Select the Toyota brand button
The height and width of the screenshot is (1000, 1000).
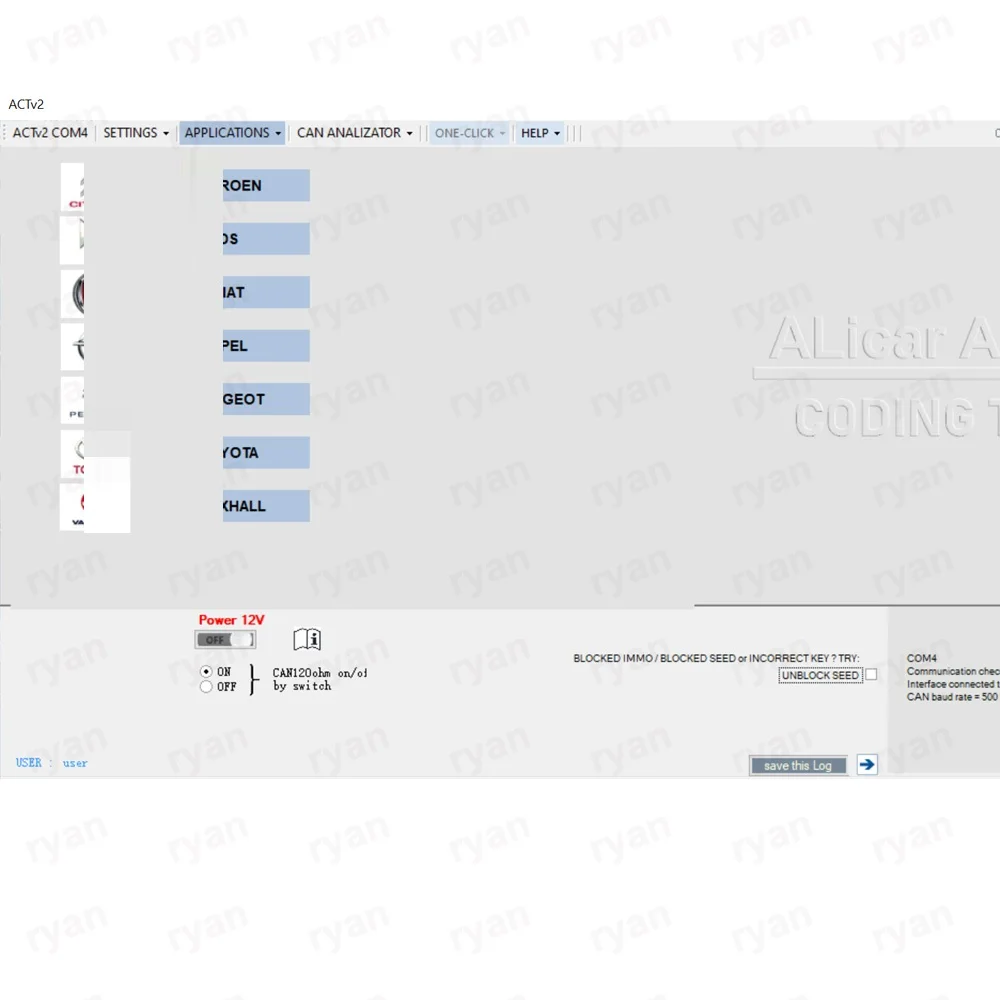[266, 453]
